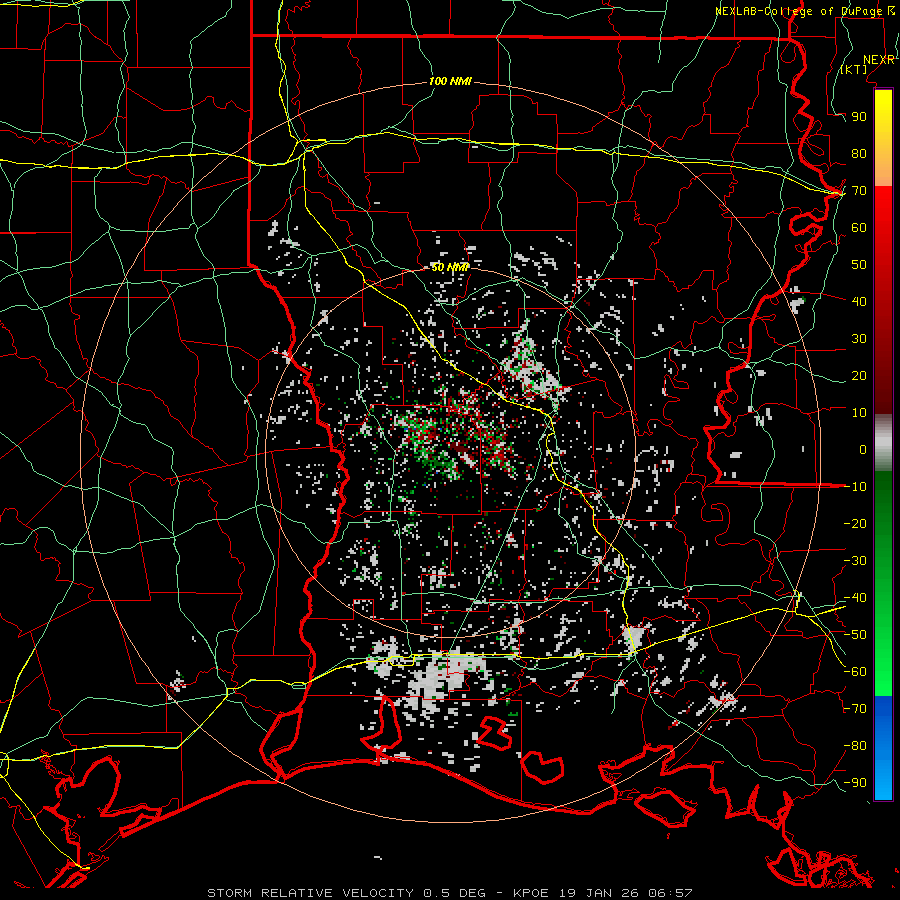The image size is (900, 900).
Task: Click the 70 value on velocity scale
Action: tap(859, 191)
